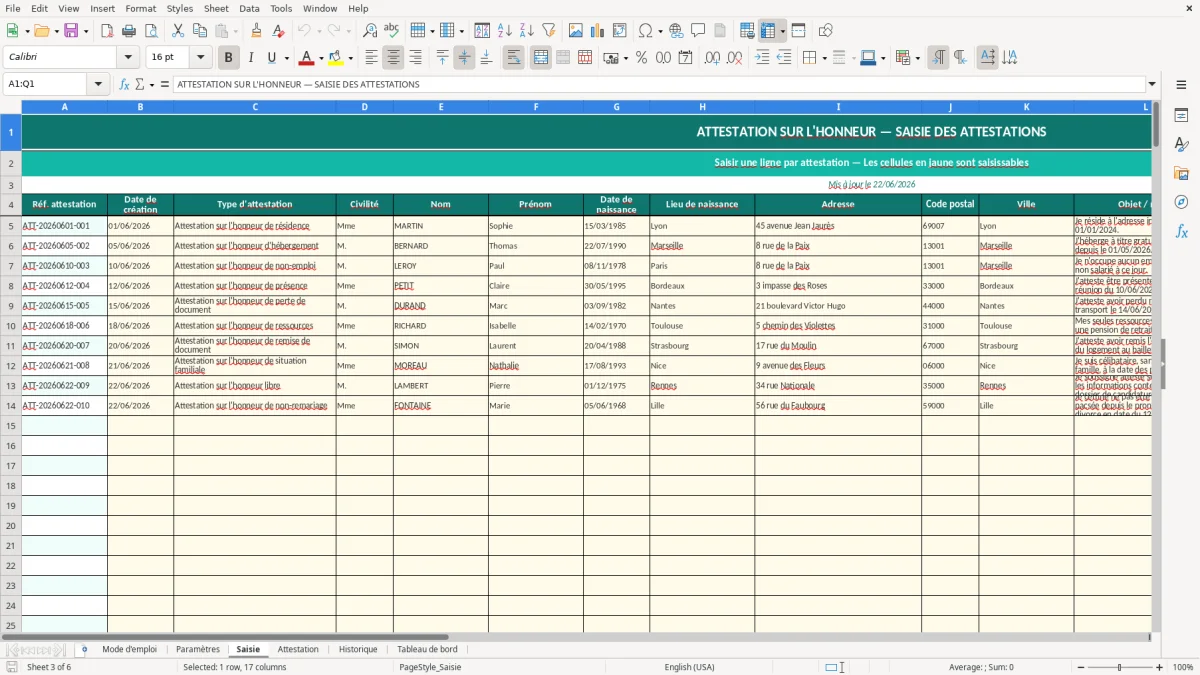The image size is (1200, 675).
Task: Click the Sum sigma button
Action: click(x=139, y=84)
